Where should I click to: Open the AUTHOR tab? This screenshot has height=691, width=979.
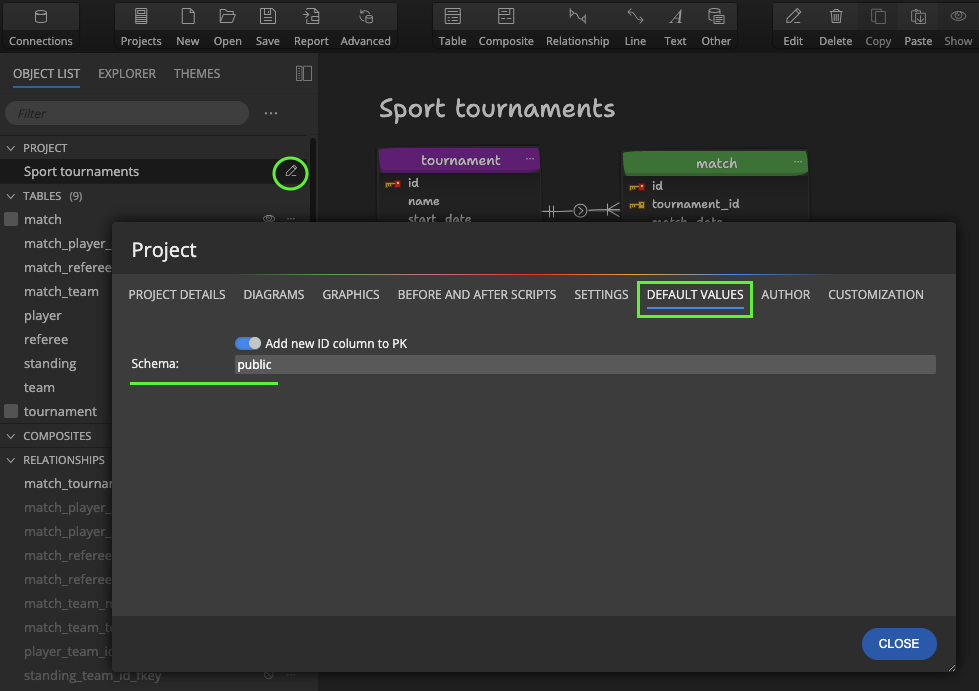click(785, 295)
